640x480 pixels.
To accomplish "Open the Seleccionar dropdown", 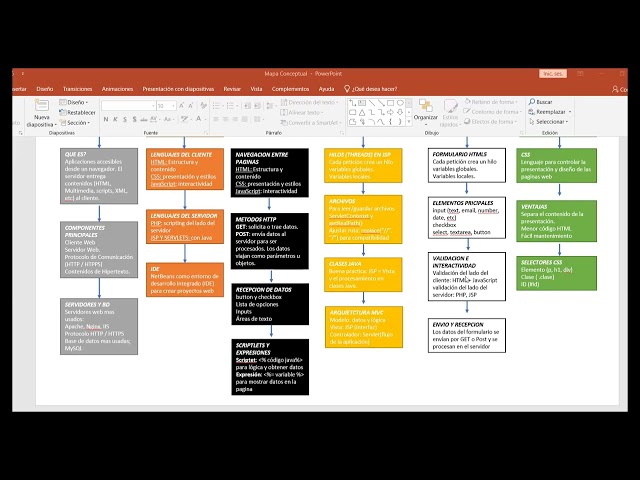I will coord(549,122).
